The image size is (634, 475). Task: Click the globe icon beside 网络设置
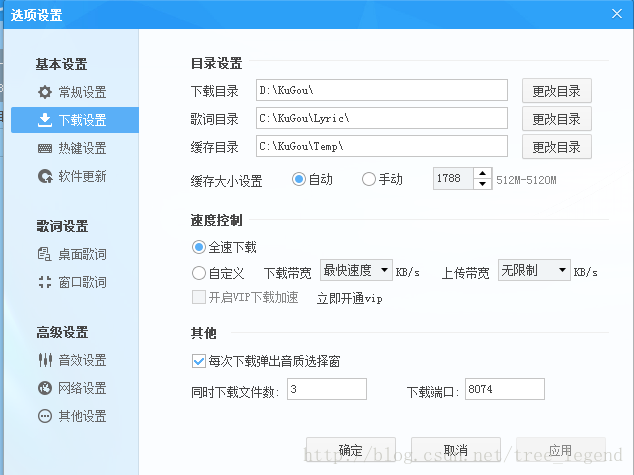coord(45,388)
